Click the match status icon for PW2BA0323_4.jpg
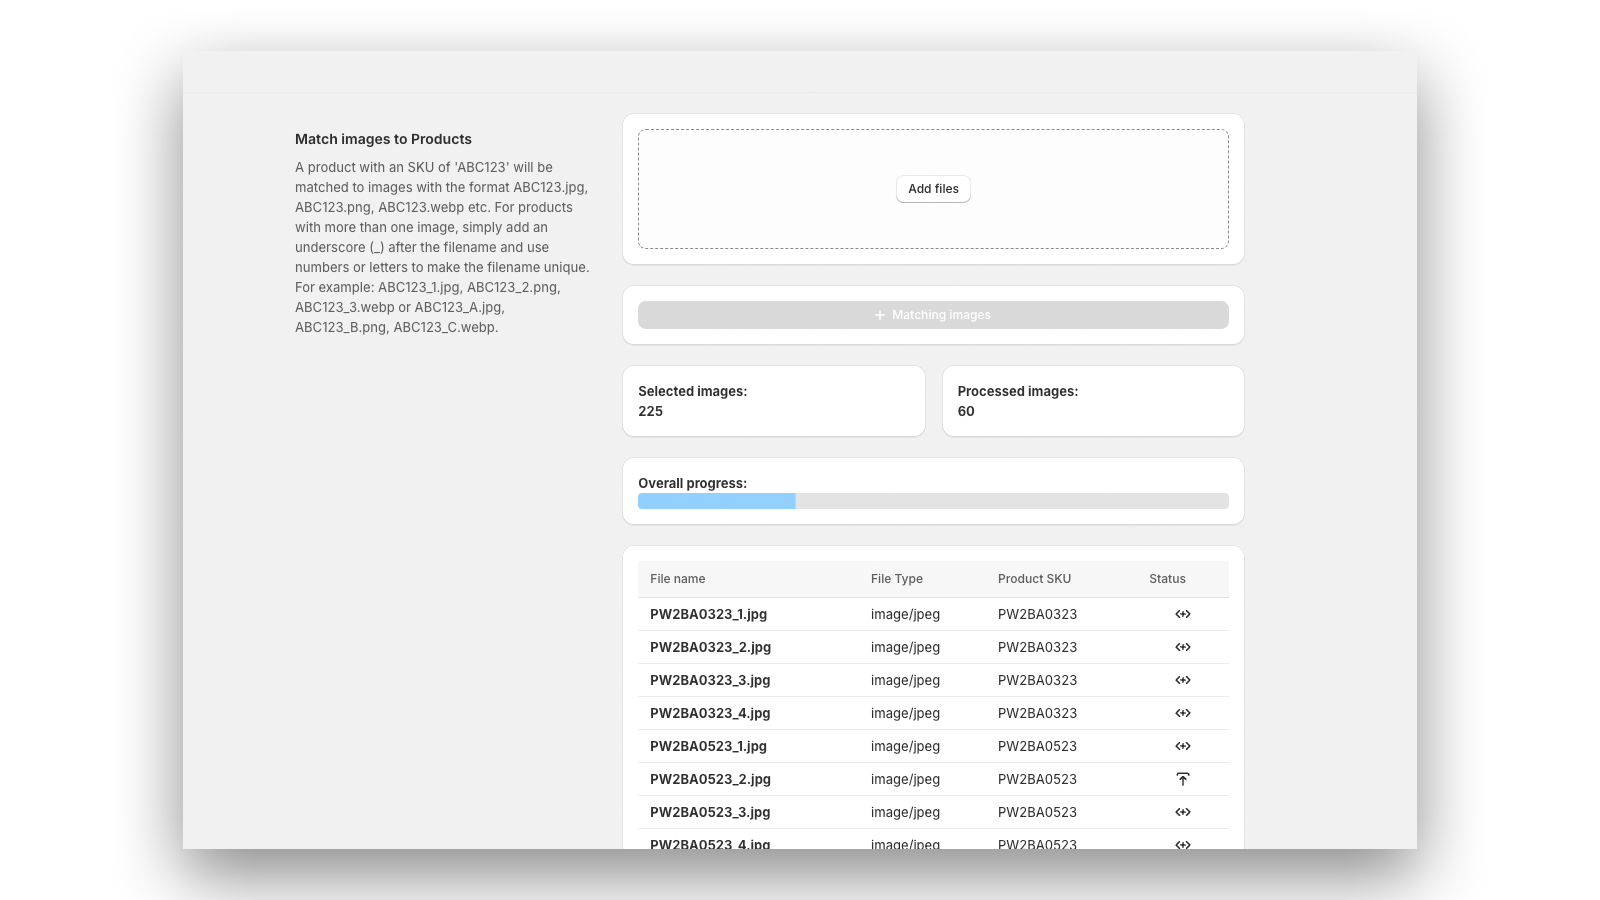The width and height of the screenshot is (1600, 900). [1183, 712]
